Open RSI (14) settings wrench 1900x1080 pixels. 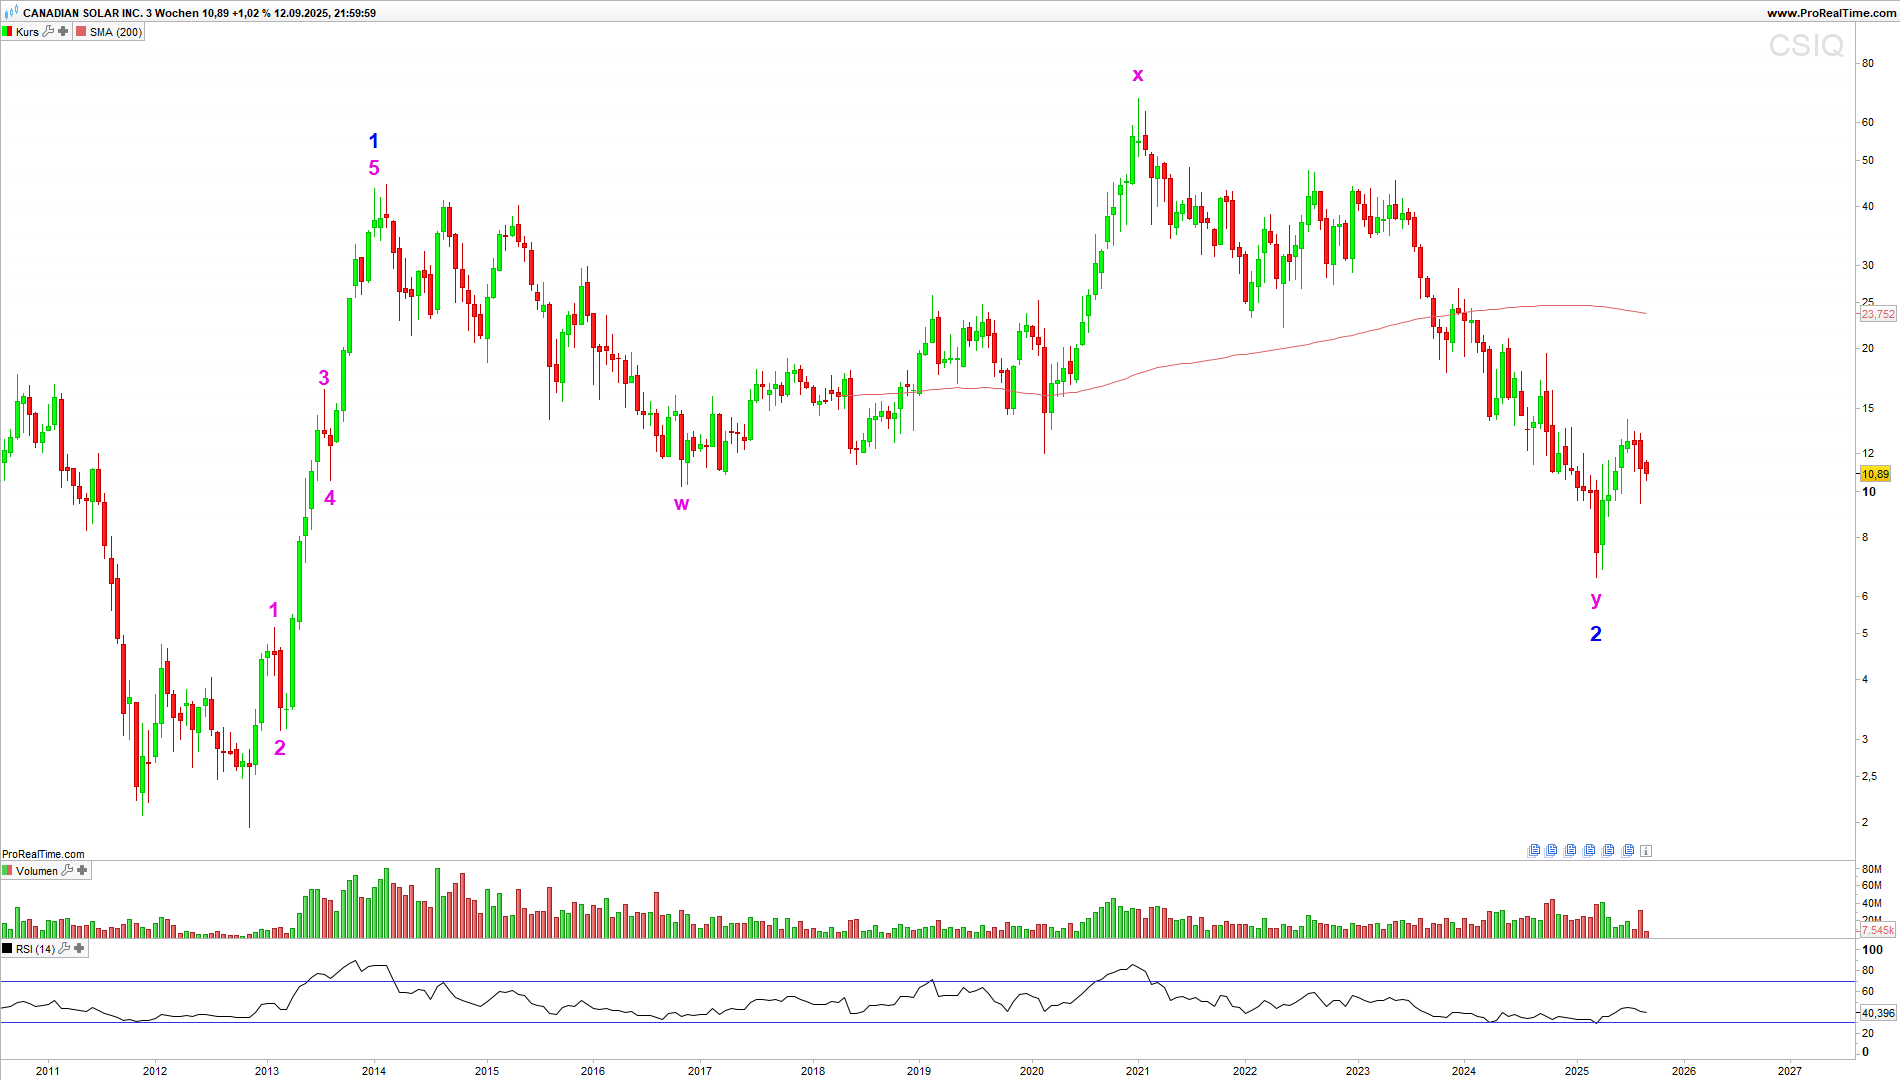[64, 949]
